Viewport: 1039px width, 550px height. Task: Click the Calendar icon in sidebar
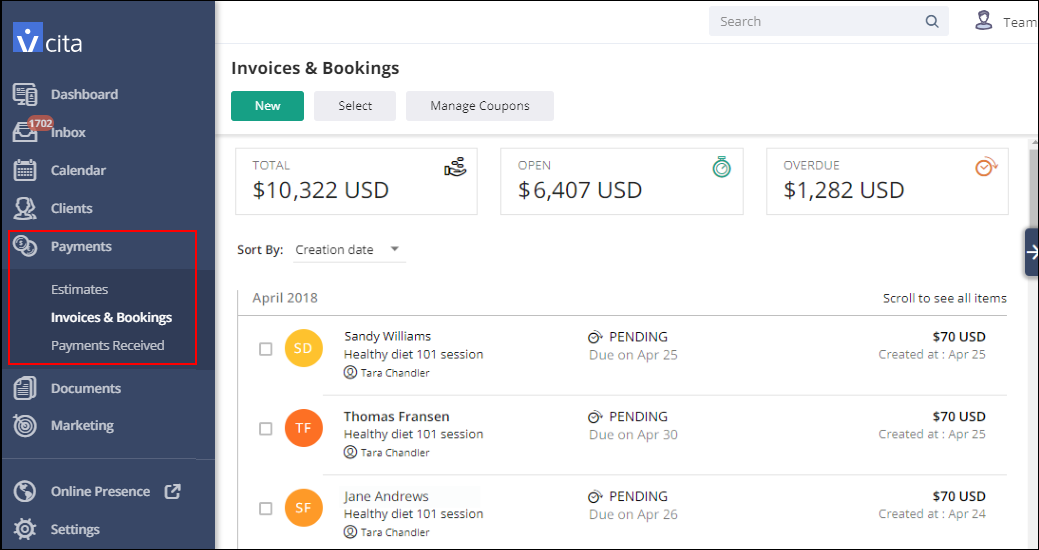pyautogui.click(x=25, y=170)
